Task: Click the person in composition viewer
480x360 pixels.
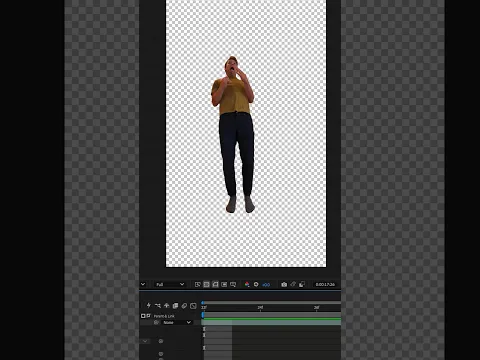Action: [234, 135]
